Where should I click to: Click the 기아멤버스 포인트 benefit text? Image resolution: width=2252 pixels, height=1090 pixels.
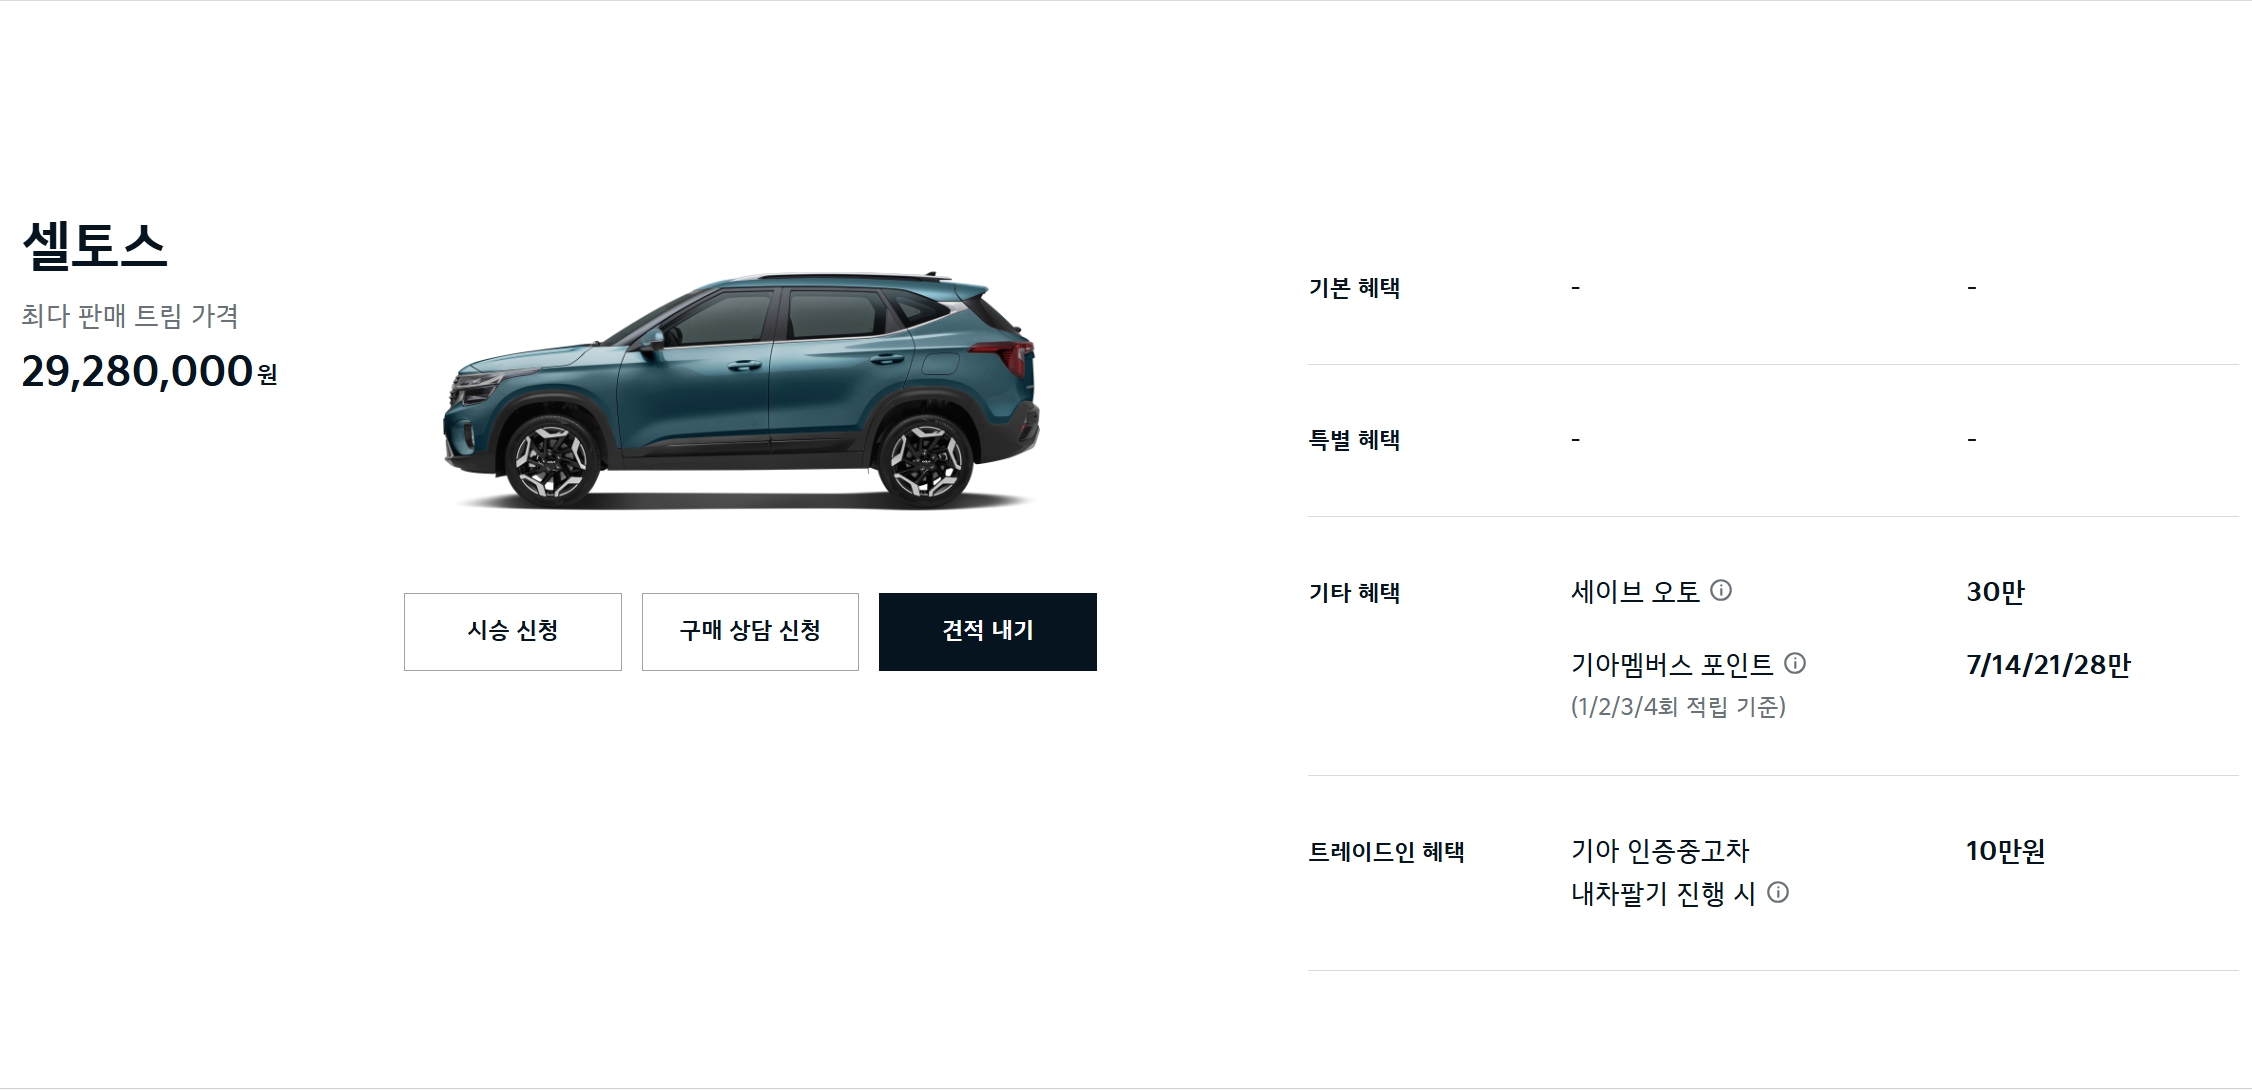point(1672,665)
